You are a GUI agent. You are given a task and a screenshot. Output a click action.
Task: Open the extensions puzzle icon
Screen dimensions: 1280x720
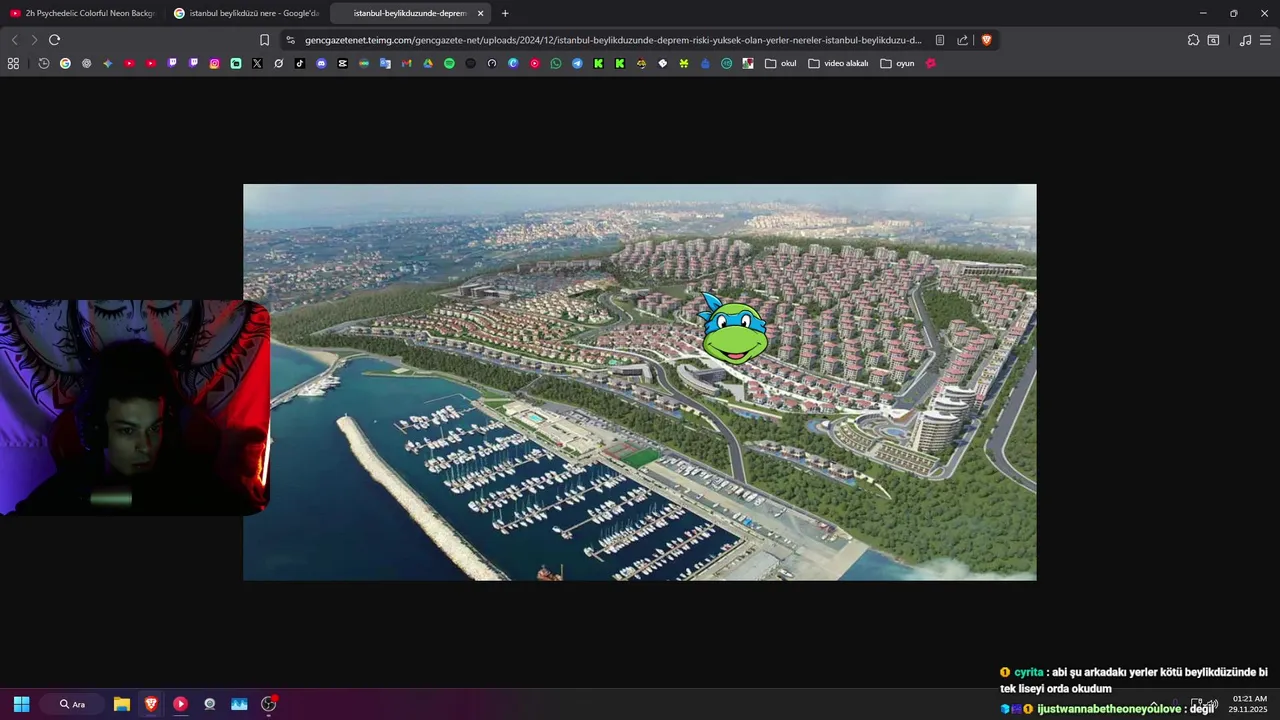1193,40
